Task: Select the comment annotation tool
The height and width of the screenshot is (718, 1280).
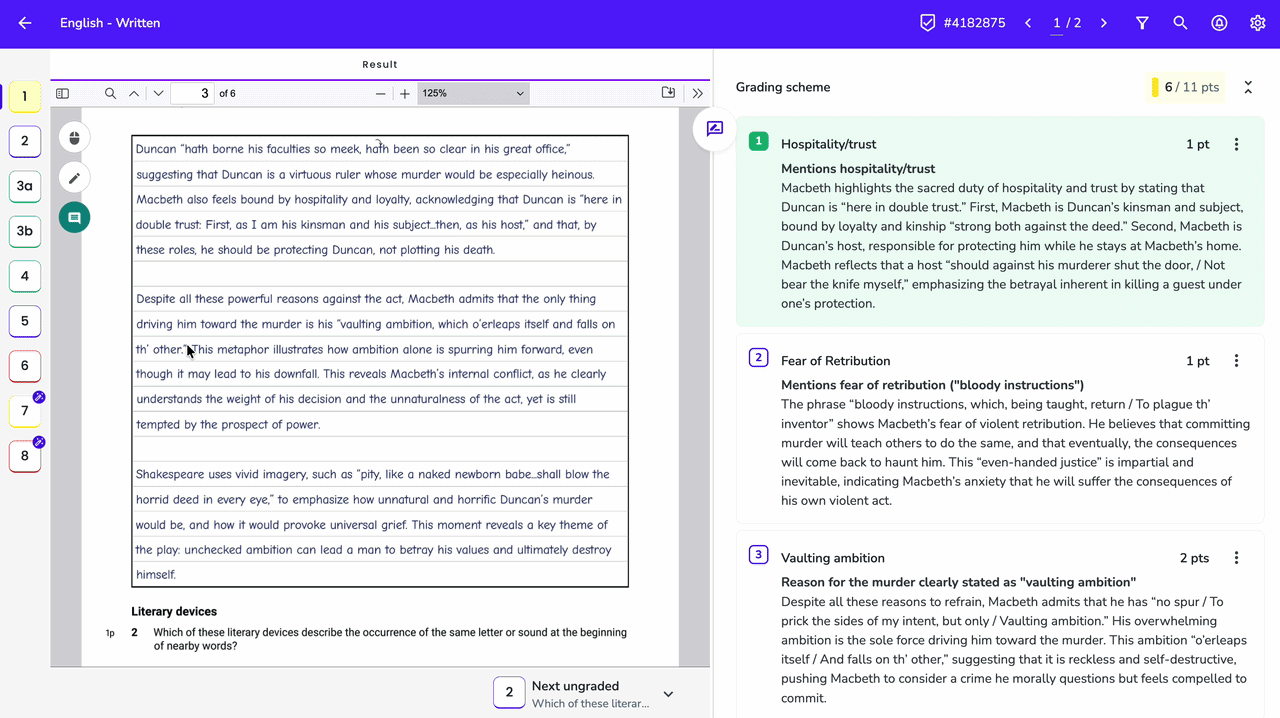Action: [74, 218]
